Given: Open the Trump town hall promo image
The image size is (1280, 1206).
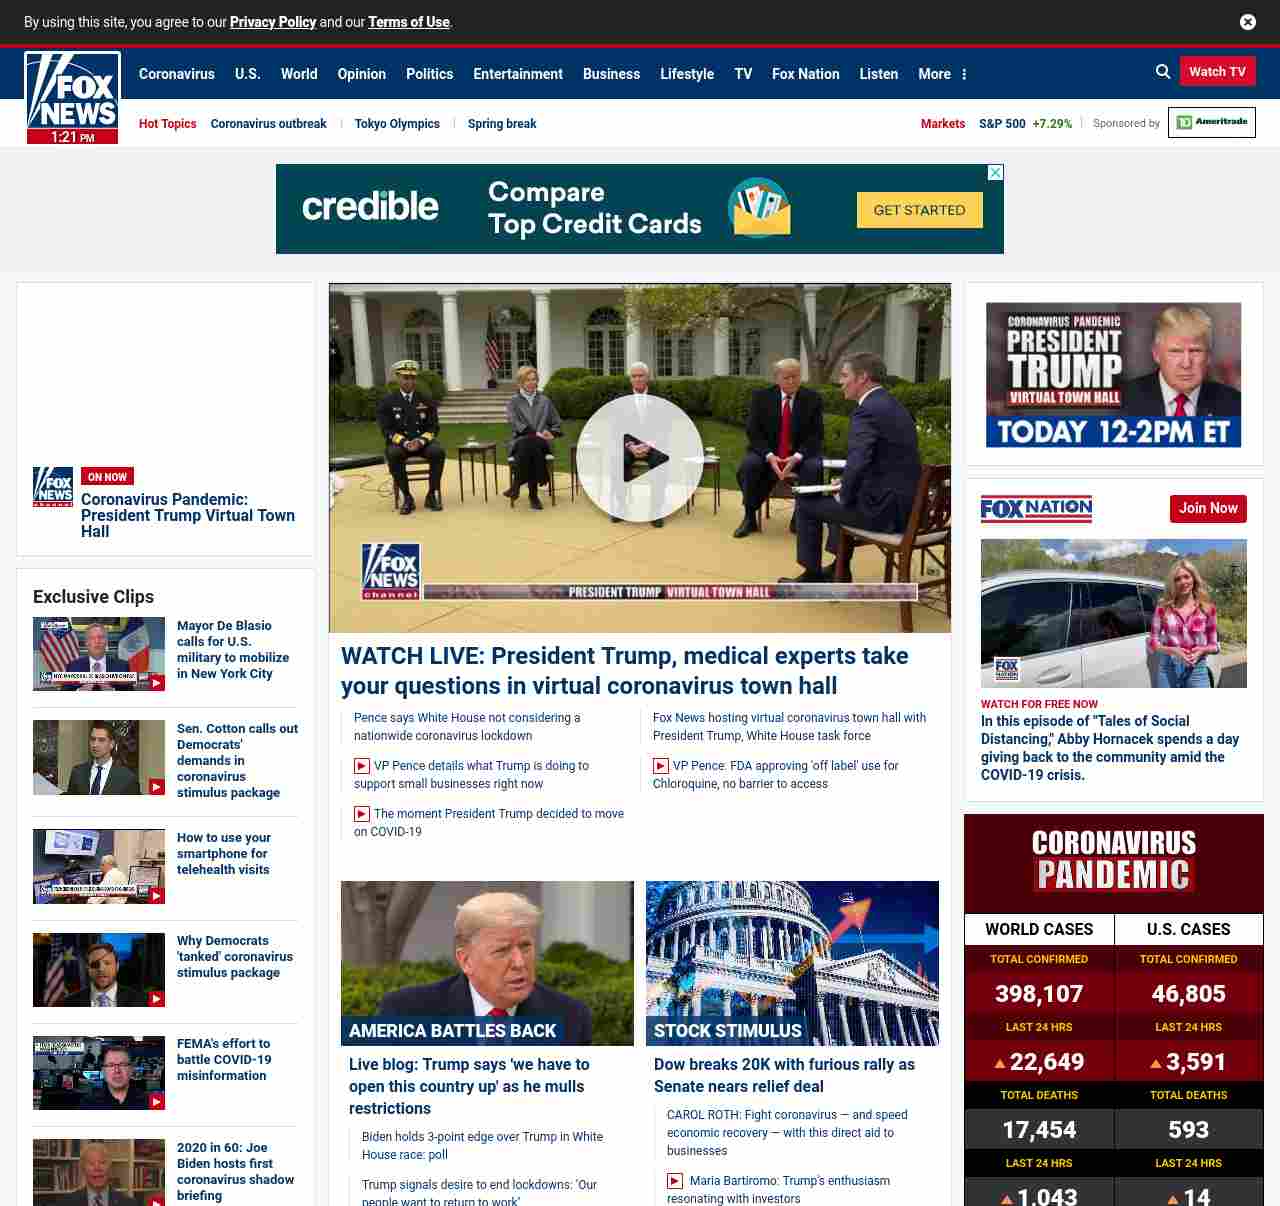Looking at the screenshot, I should (x=1113, y=375).
